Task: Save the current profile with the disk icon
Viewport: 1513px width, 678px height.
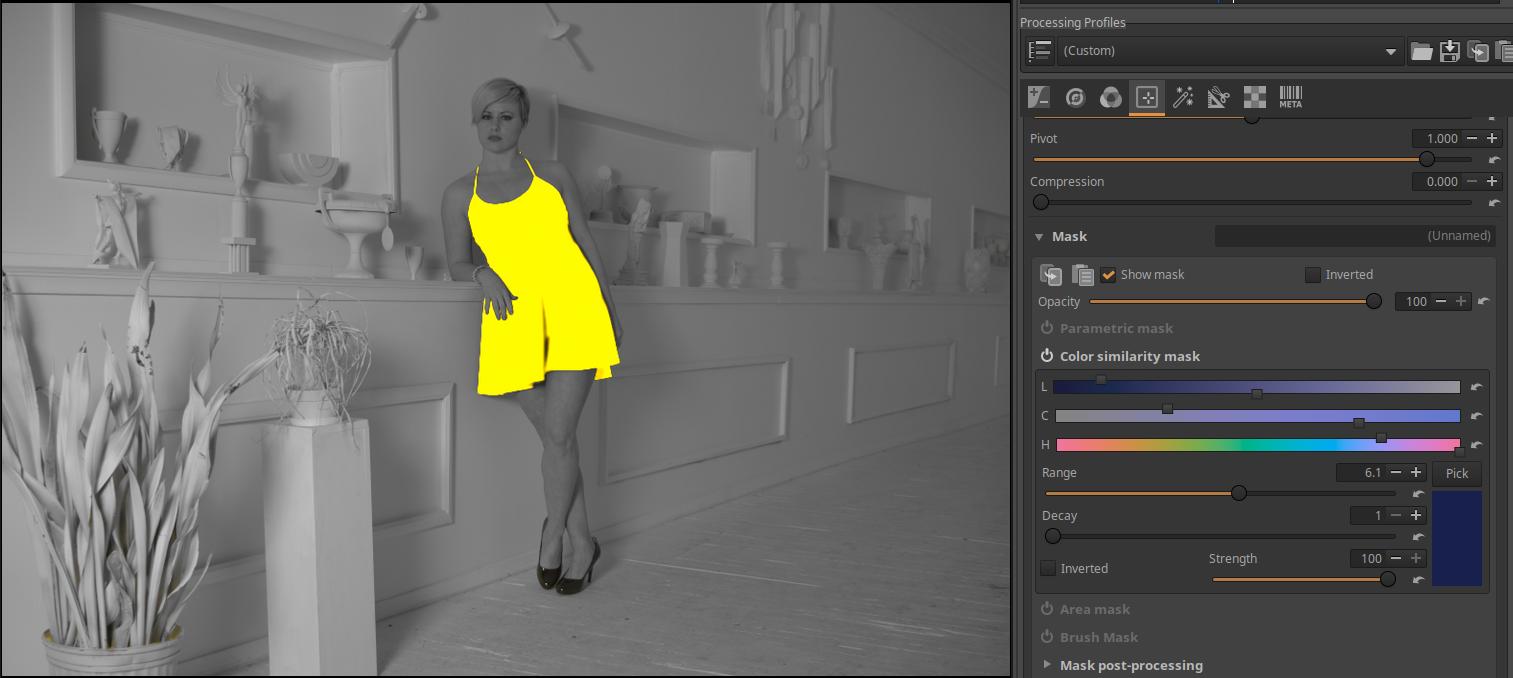Action: point(1449,52)
